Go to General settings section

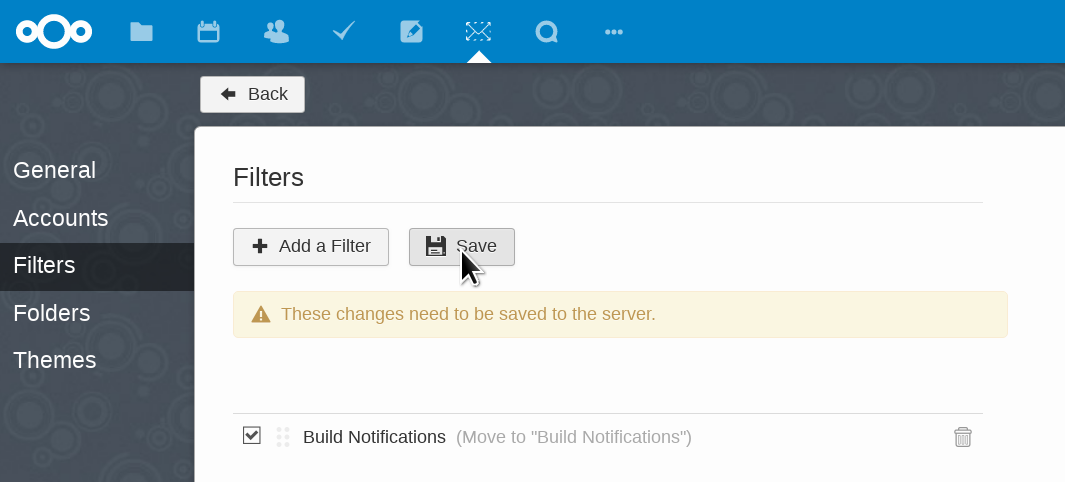point(55,170)
